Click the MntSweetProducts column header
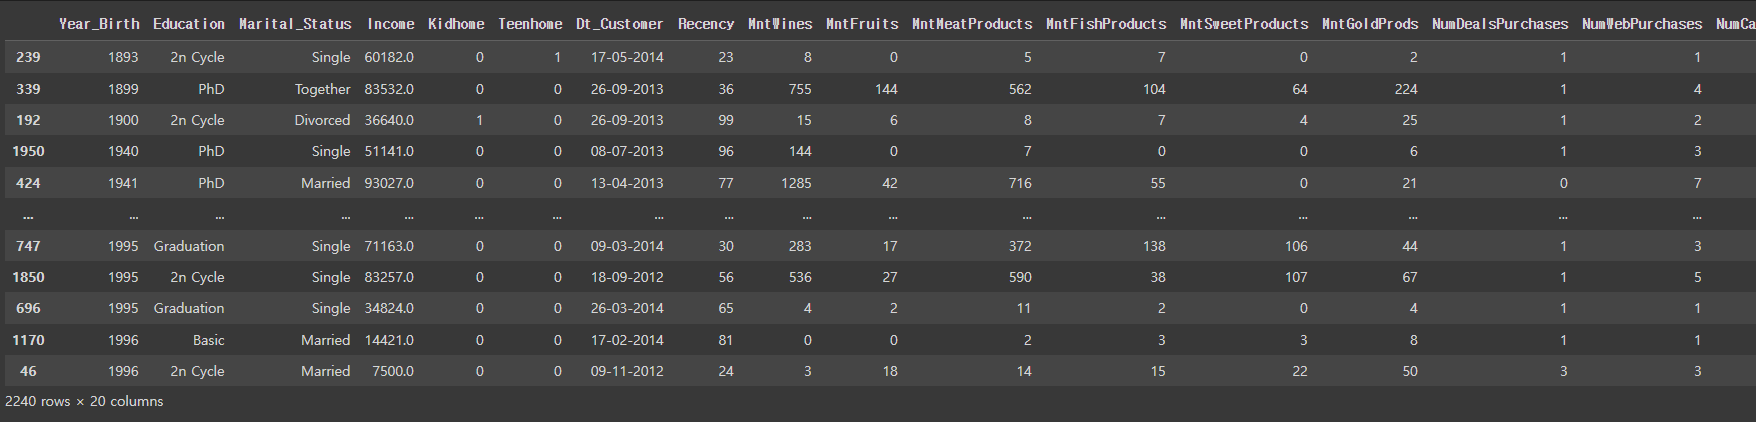 1244,24
